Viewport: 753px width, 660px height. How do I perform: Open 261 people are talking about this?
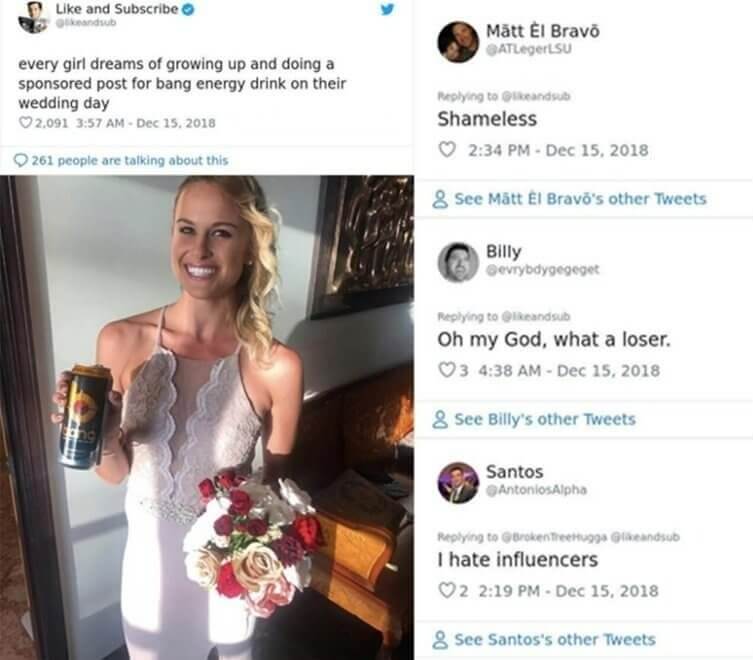[x=130, y=160]
